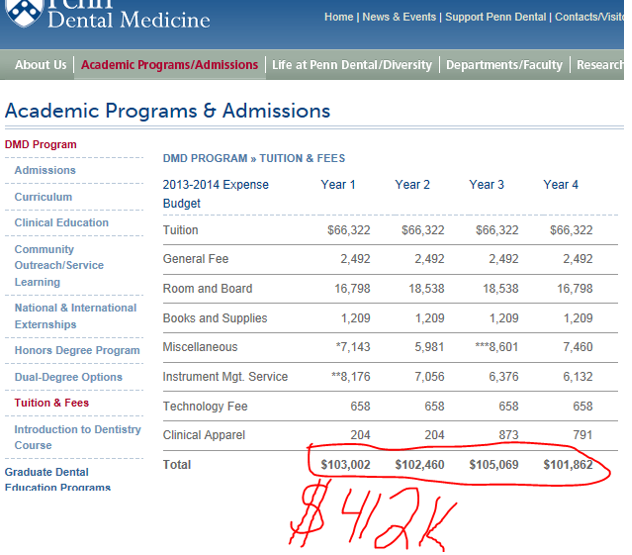Click the Year 1 total $103,002
The height and width of the screenshot is (555, 632).
pyautogui.click(x=345, y=465)
